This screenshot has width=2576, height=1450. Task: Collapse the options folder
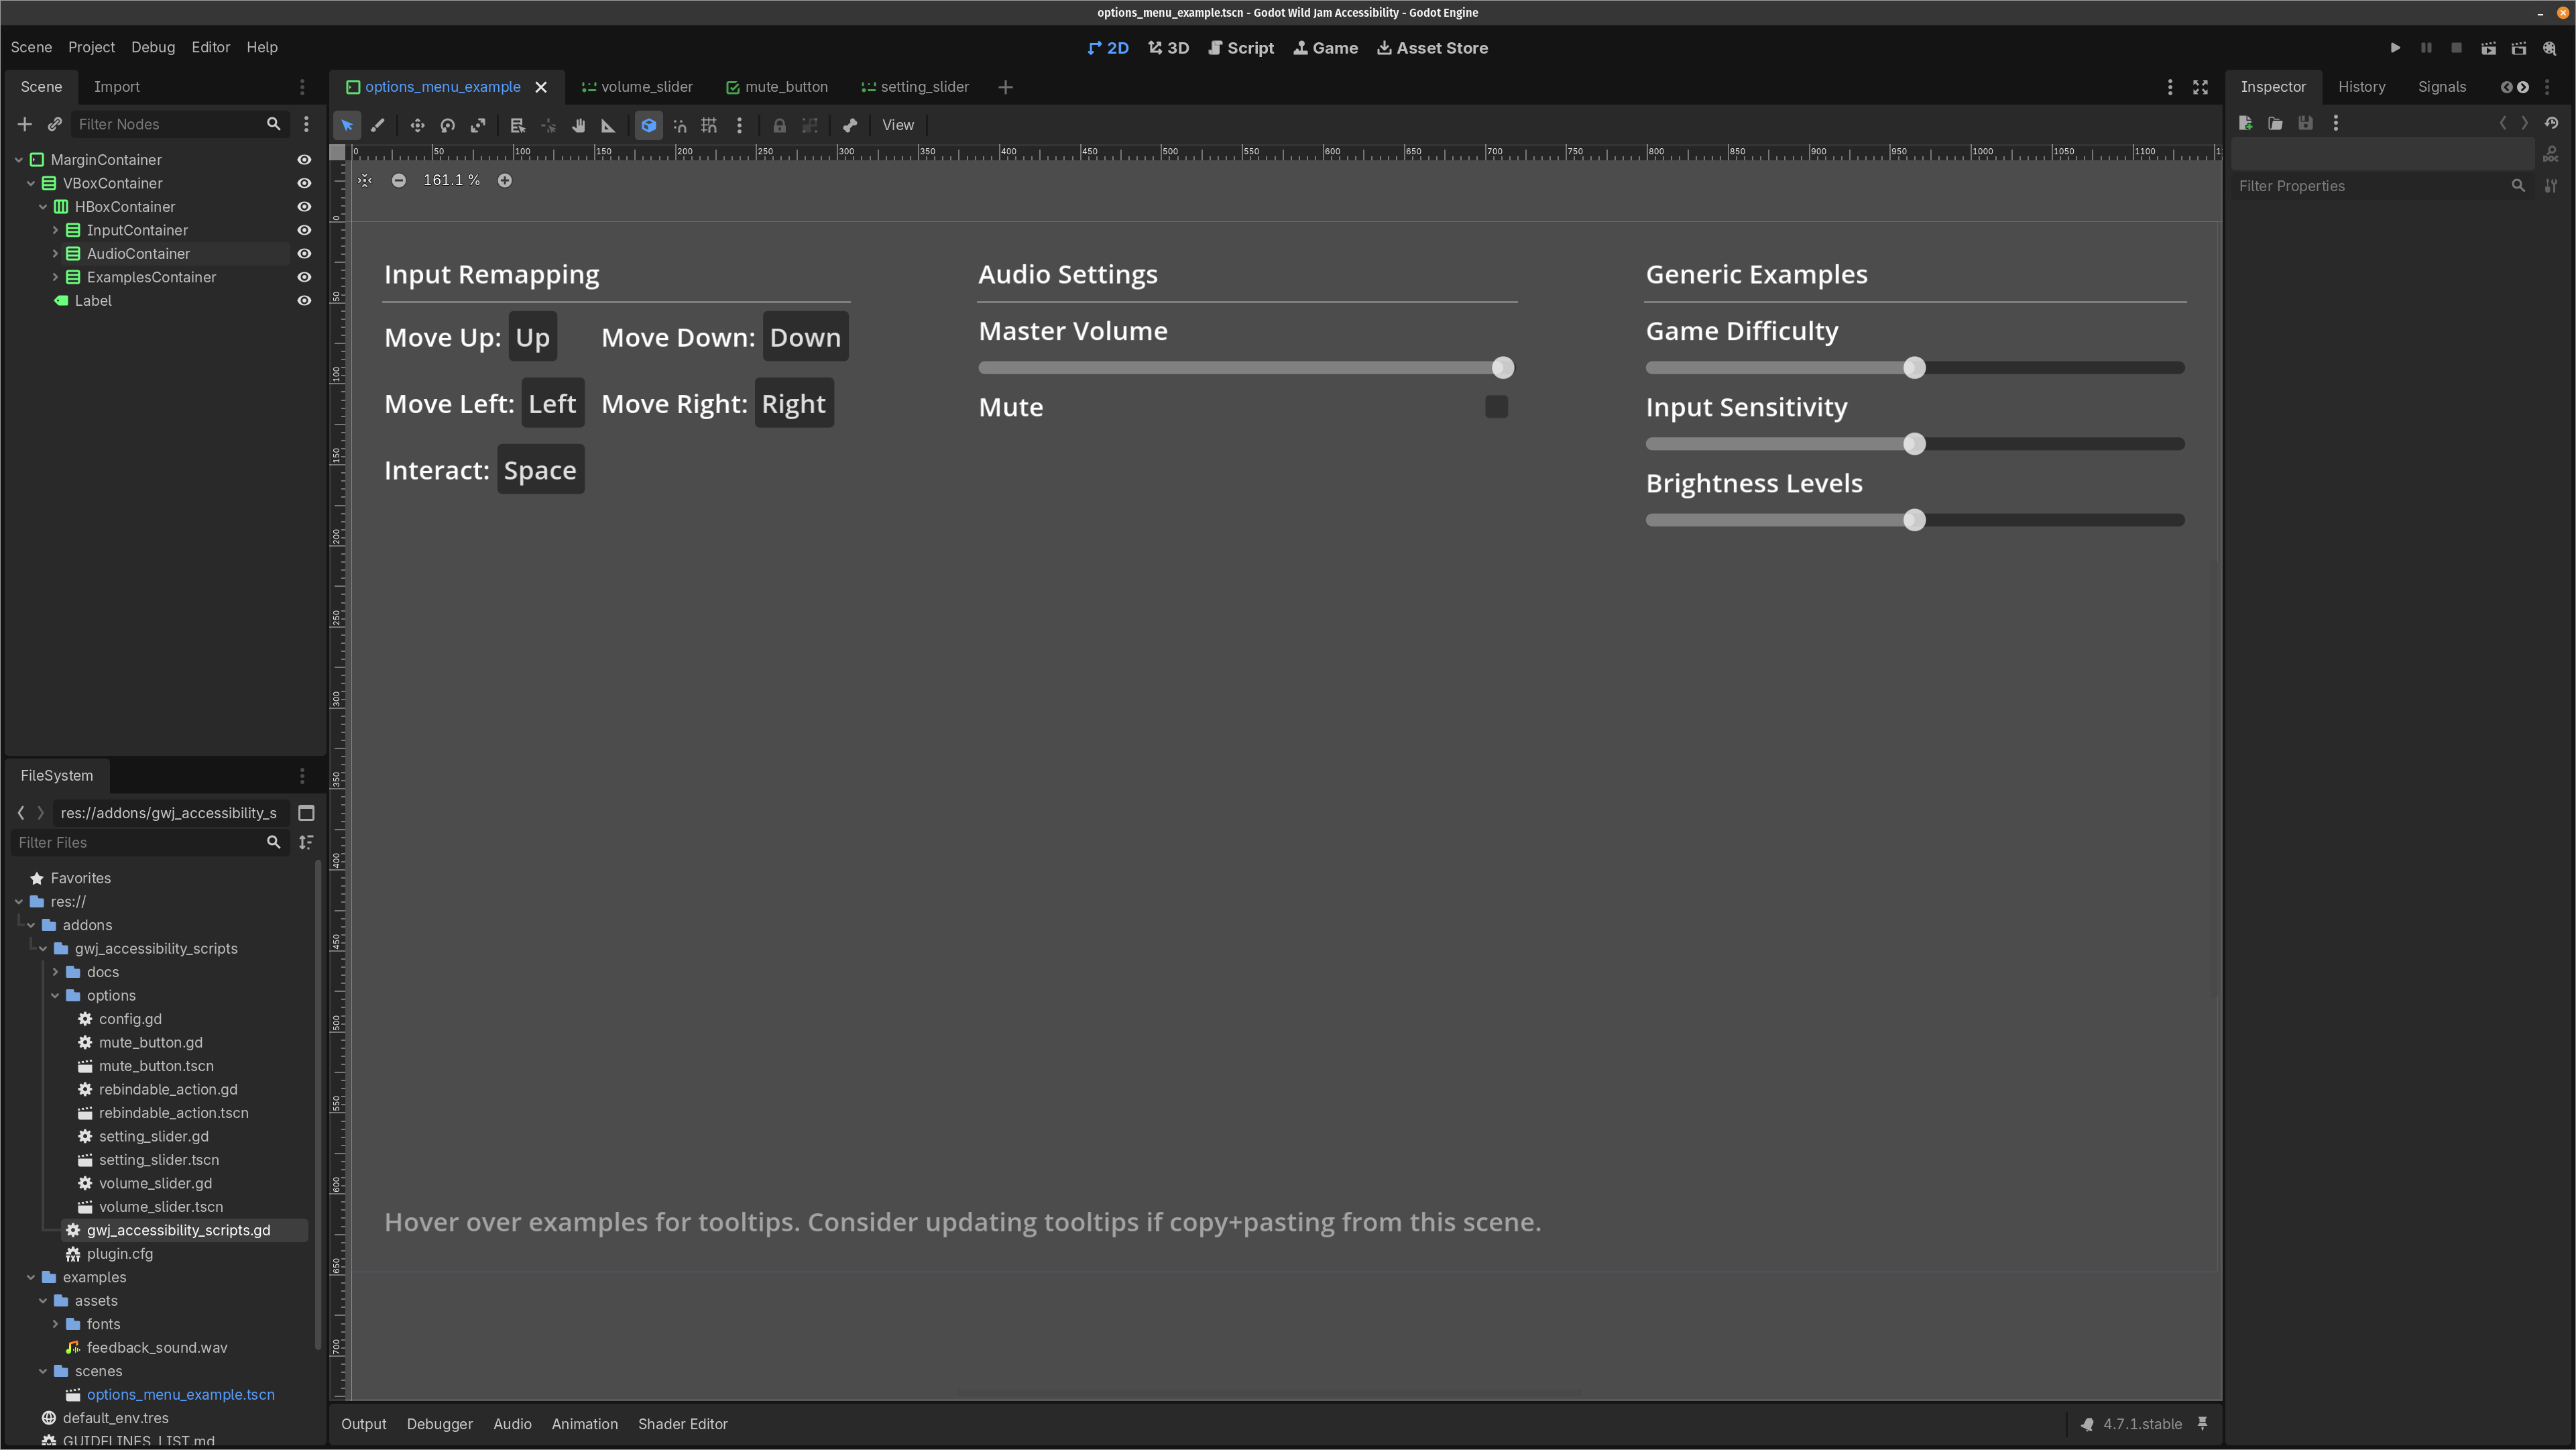coord(55,996)
